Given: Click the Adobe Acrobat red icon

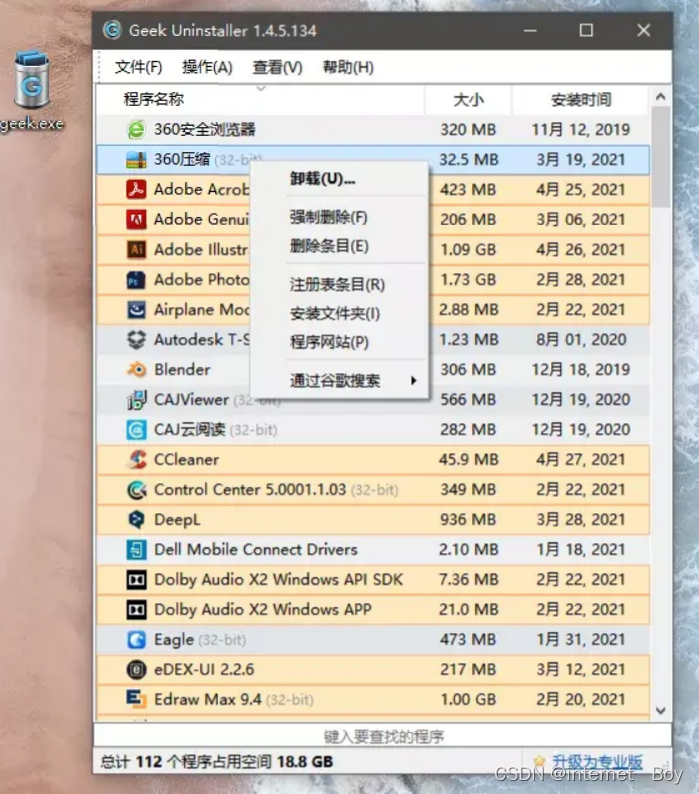Looking at the screenshot, I should click(136, 189).
